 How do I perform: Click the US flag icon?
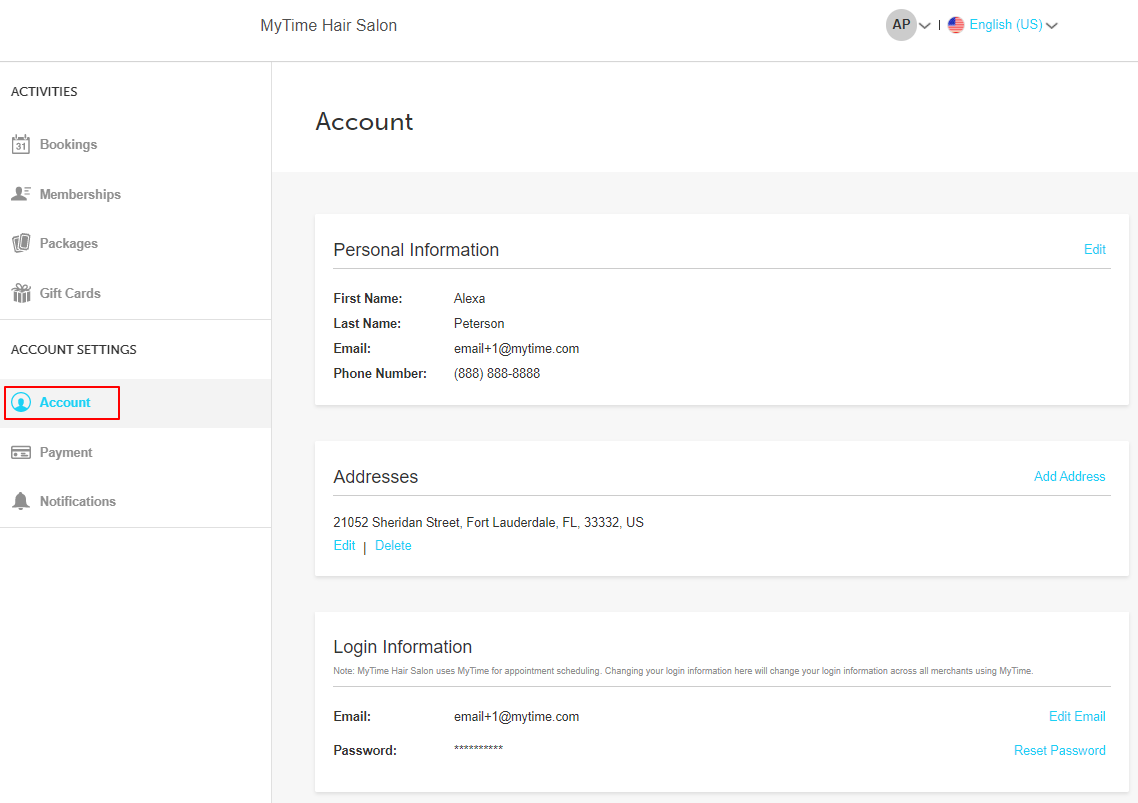[956, 25]
